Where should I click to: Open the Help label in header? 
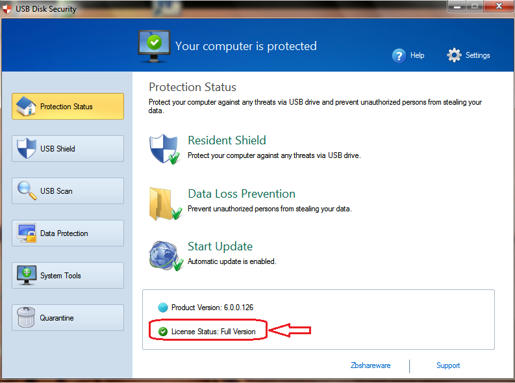click(x=417, y=55)
